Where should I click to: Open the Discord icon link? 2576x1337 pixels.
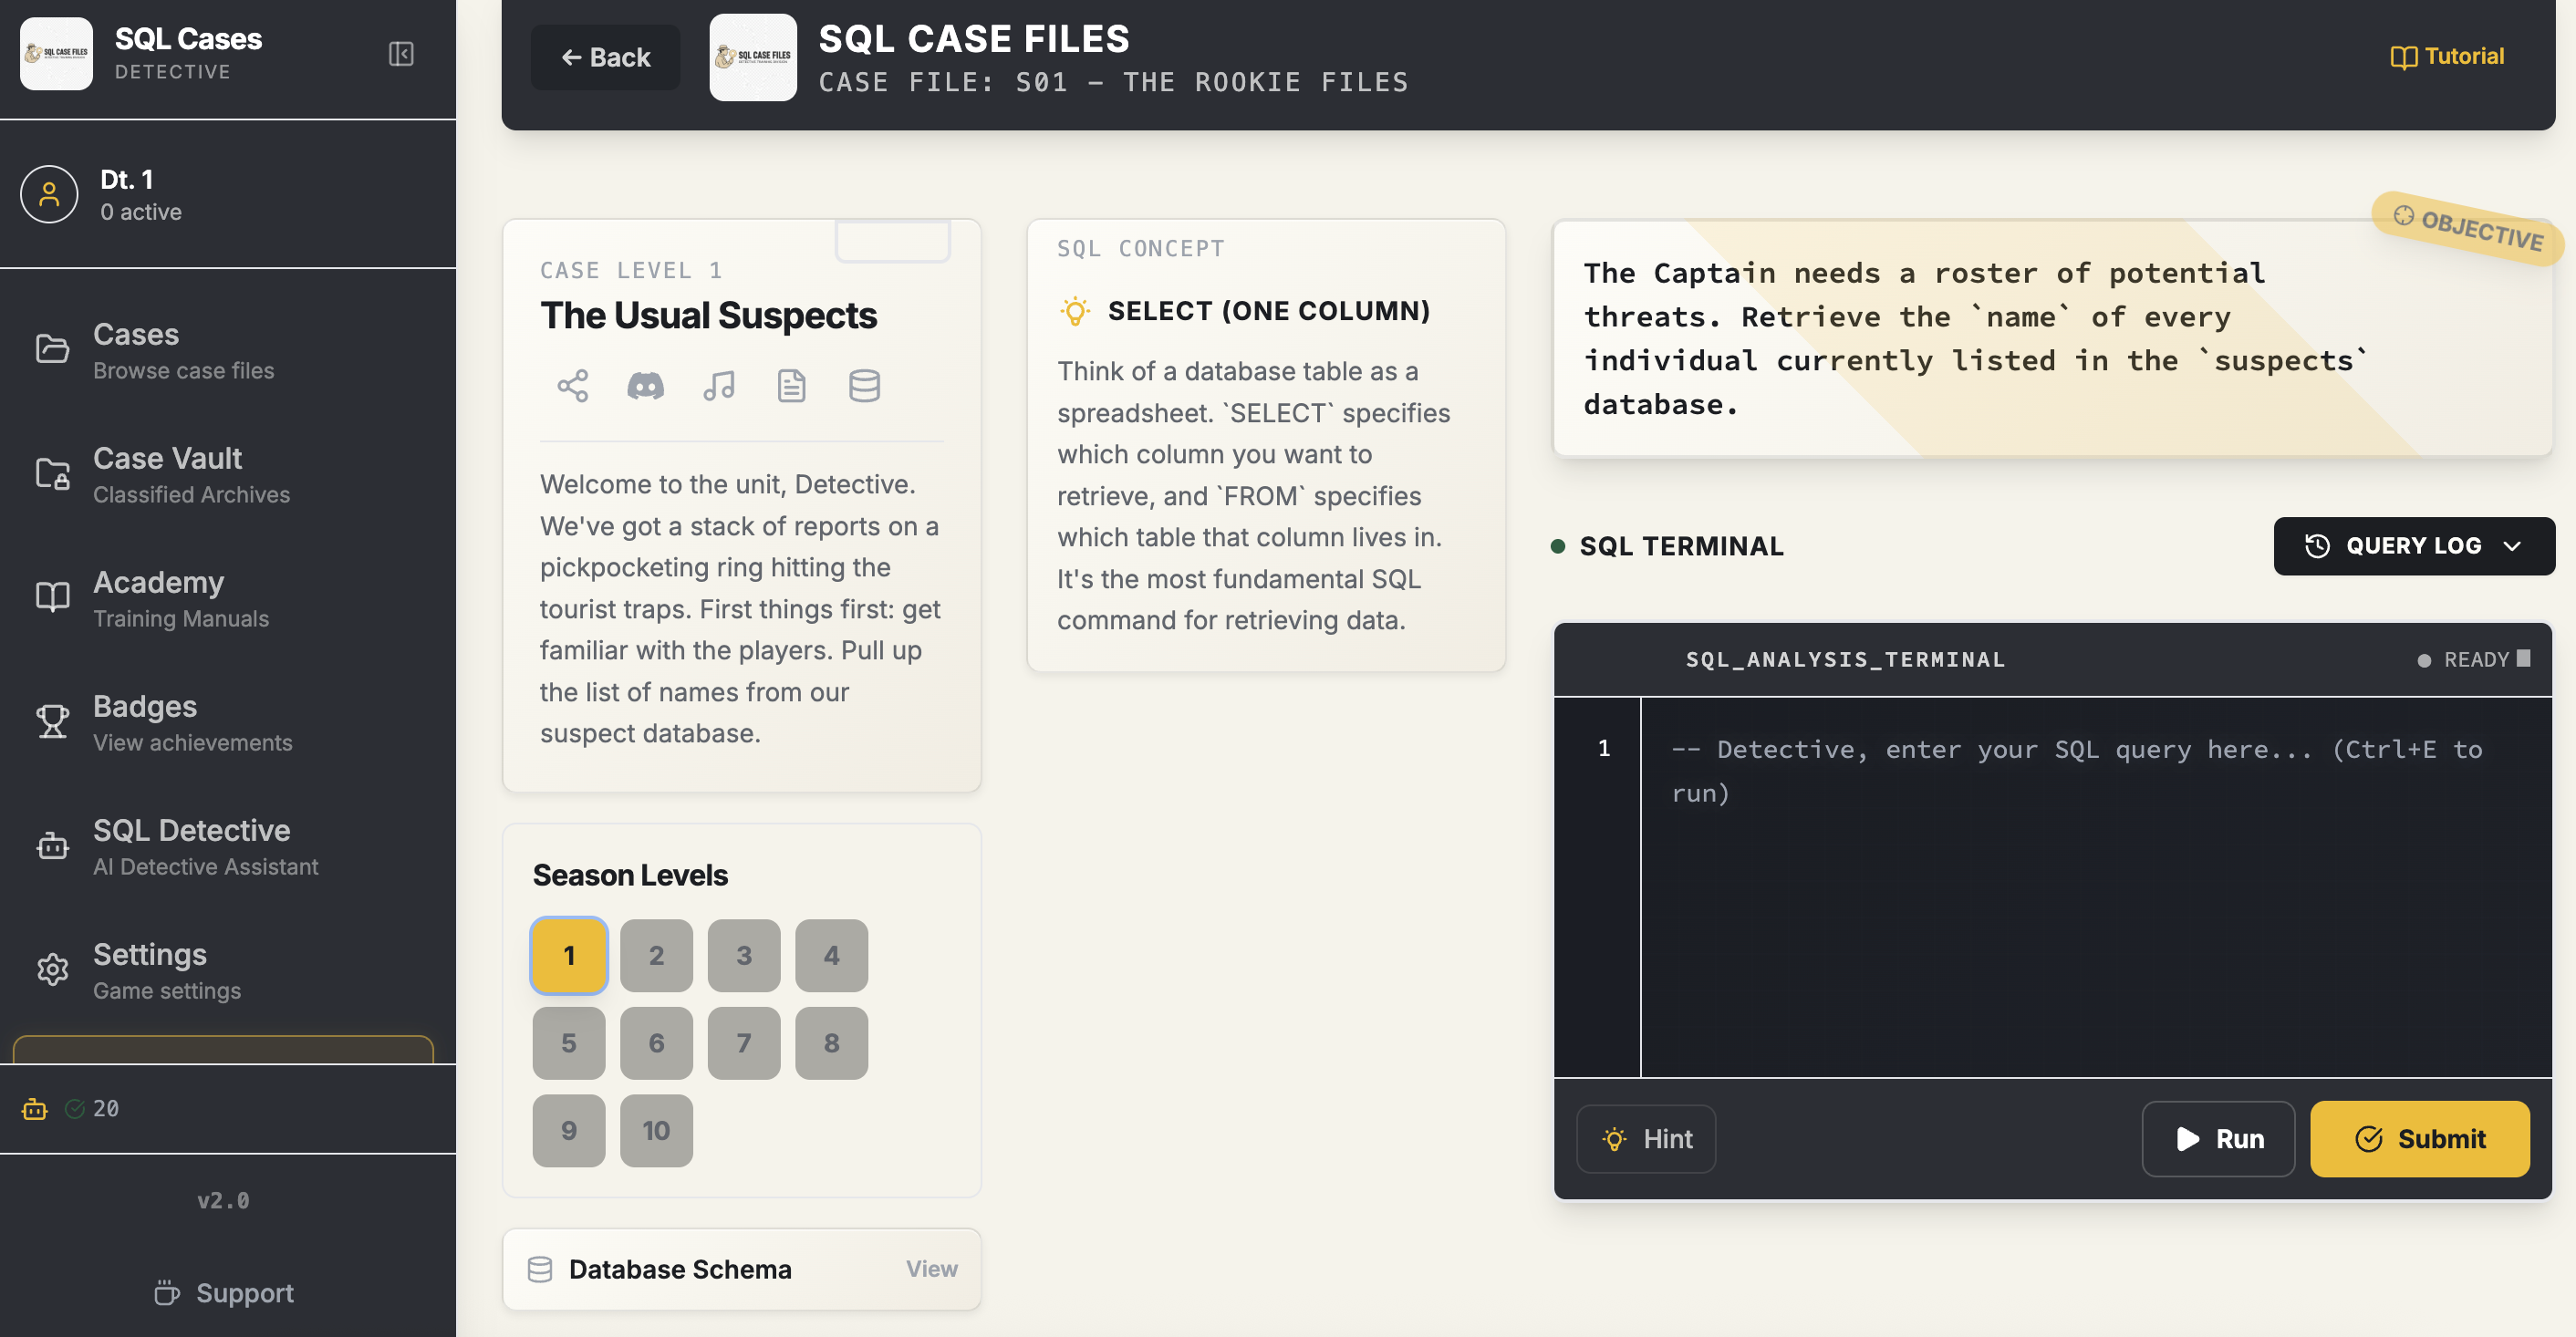[x=645, y=386]
